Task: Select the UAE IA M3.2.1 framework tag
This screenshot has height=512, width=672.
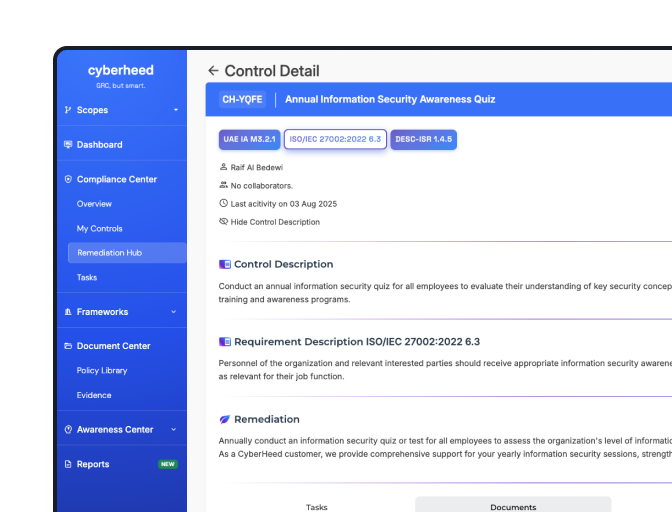Action: tap(249, 139)
